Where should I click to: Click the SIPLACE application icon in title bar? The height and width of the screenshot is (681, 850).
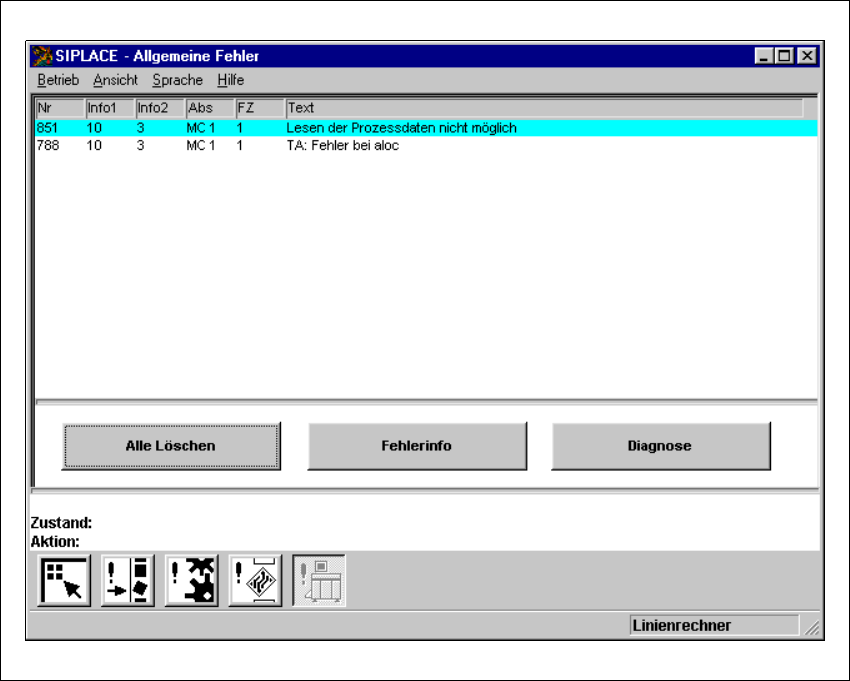point(42,56)
